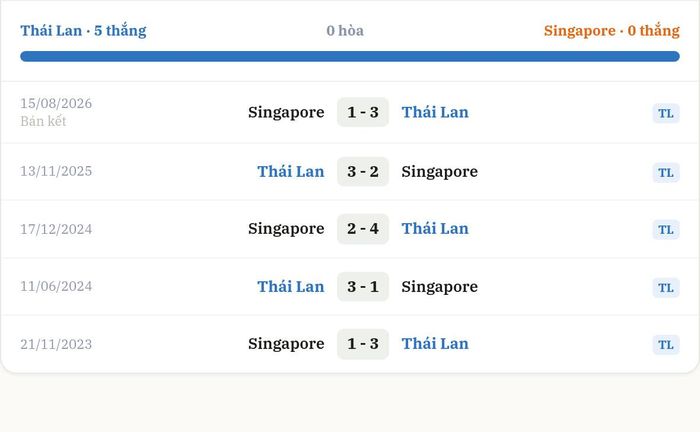
Task: Open Thái Lan team in the 17/12/2024 row
Action: [x=435, y=228]
